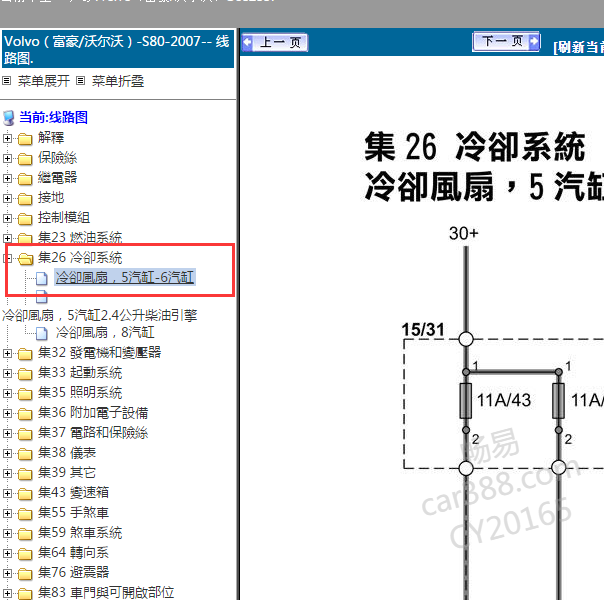Click the folder icon for 繼電器
Image resolution: width=604 pixels, height=600 pixels.
(25, 179)
